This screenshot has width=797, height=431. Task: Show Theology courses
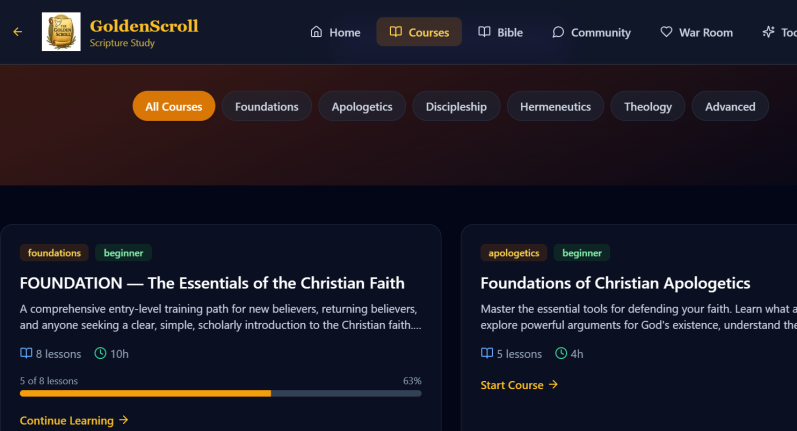click(x=648, y=106)
